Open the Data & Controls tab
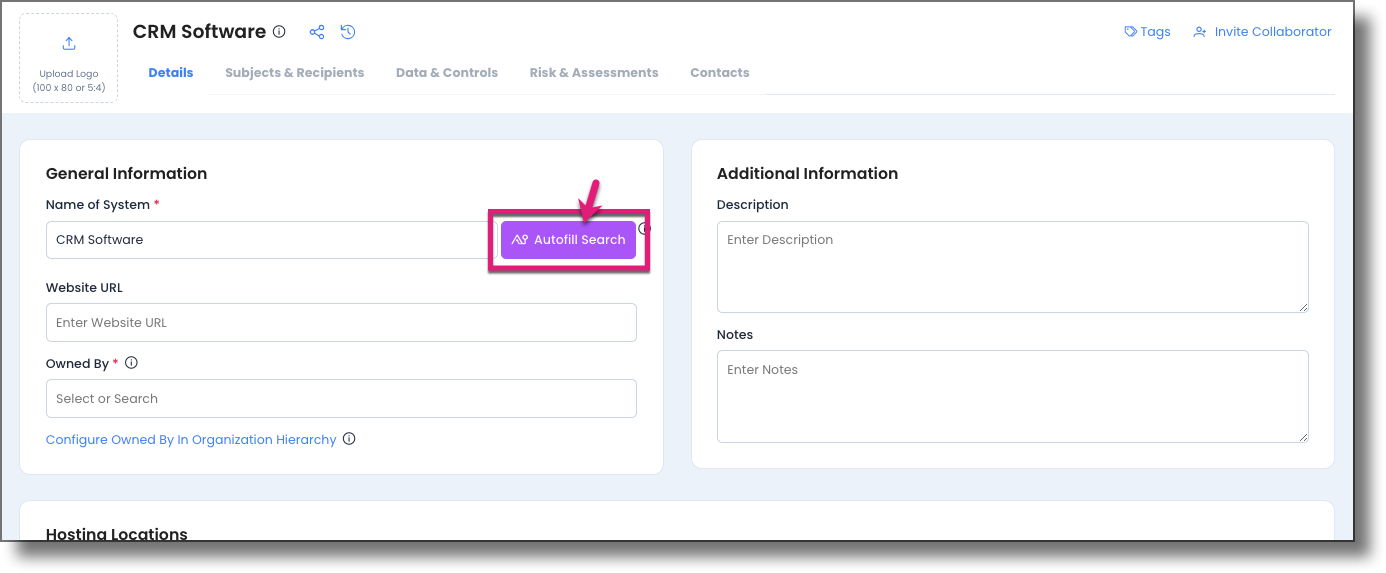1386x573 pixels. [447, 73]
